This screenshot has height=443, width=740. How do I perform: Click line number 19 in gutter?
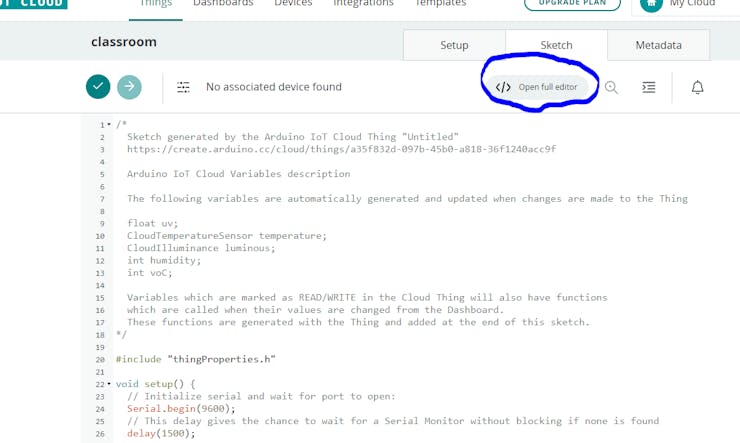[x=100, y=347]
